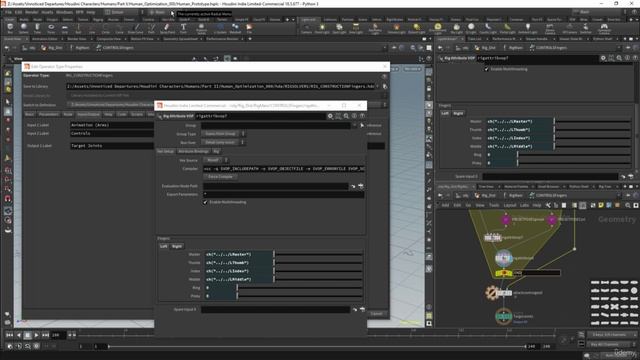Click Layout menu in network editor
The height and width of the screenshot is (360, 640).
509,205
